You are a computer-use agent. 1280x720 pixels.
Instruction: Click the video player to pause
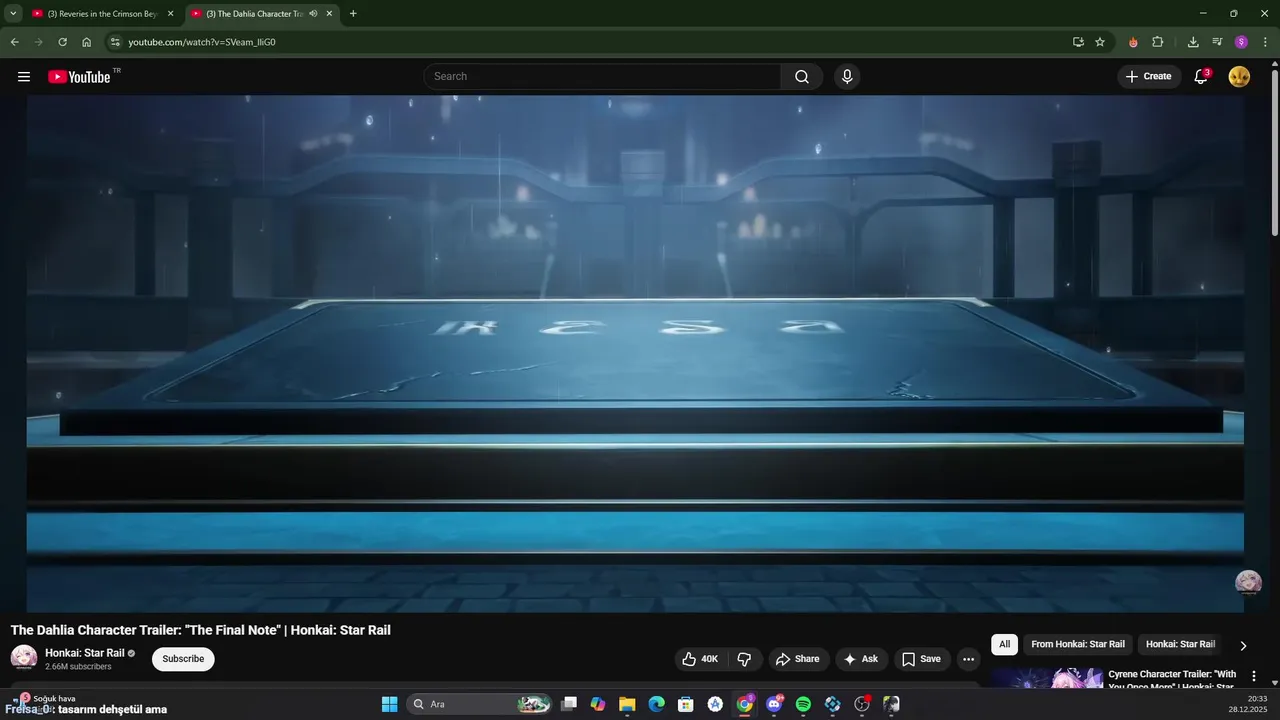coord(635,354)
